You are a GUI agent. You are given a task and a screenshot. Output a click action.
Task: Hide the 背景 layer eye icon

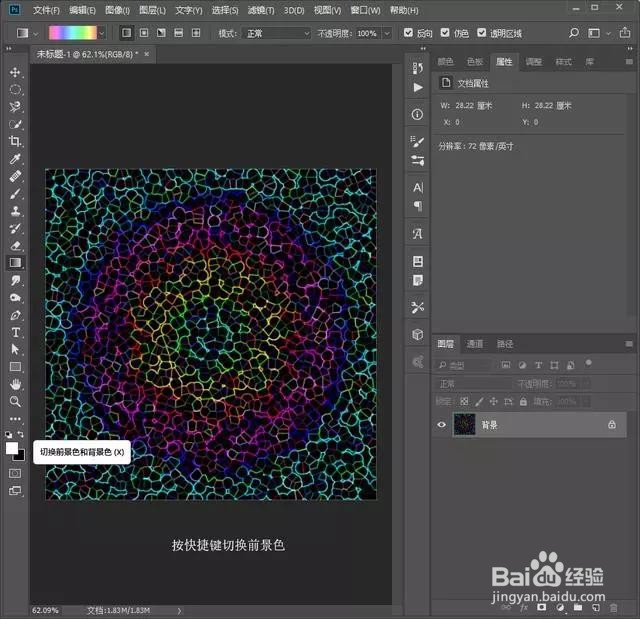pos(441,425)
